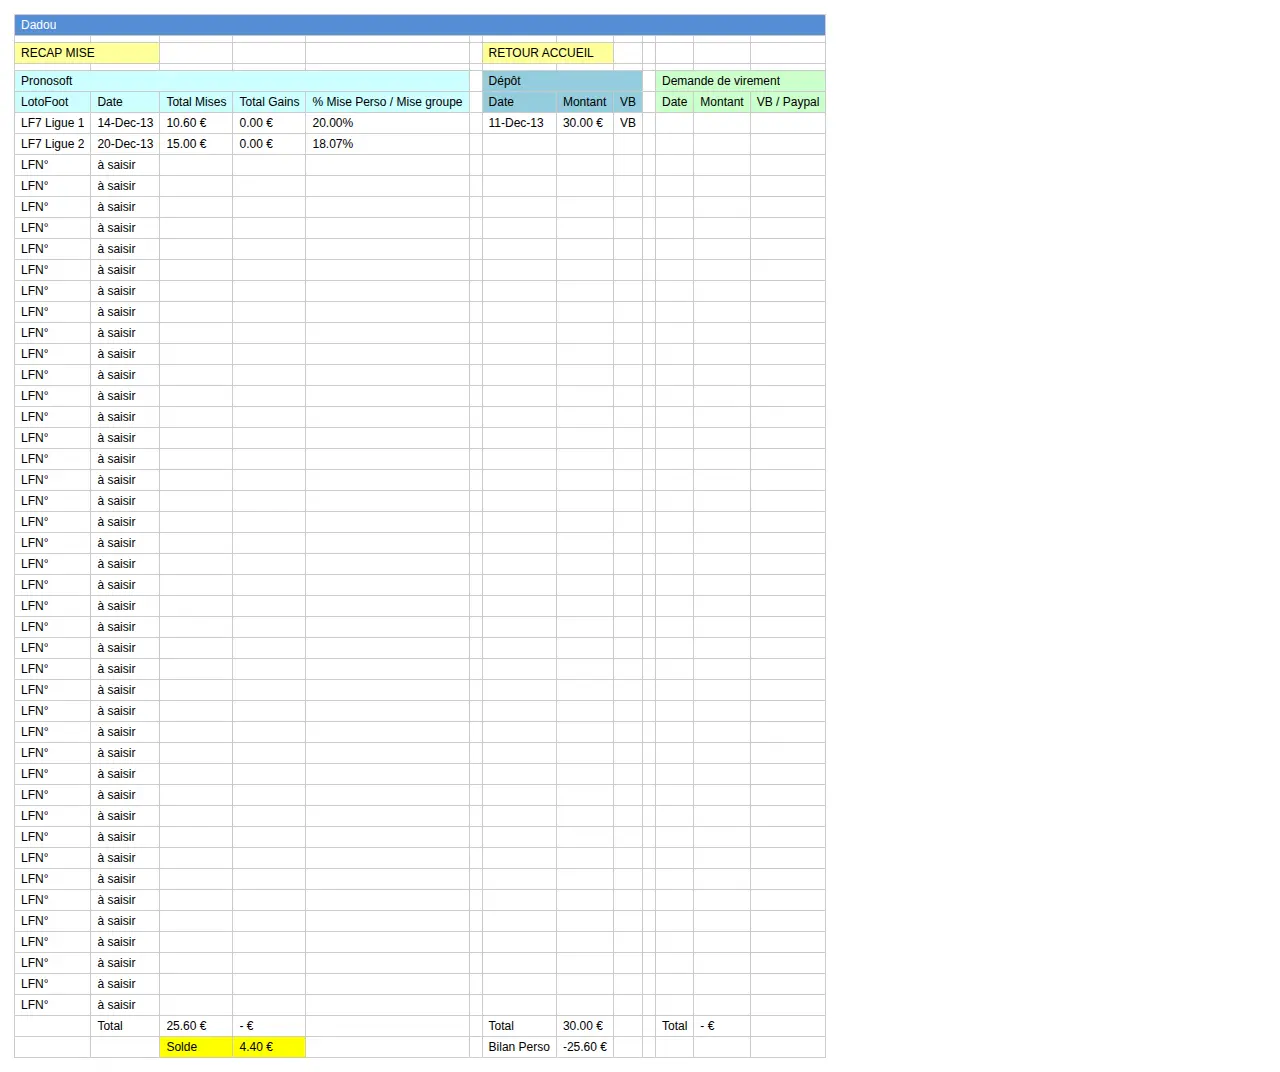Image resolution: width=1280 pixels, height=1072 pixels.
Task: Select the VB cell in the 11-Dec-13 row
Action: click(x=628, y=123)
